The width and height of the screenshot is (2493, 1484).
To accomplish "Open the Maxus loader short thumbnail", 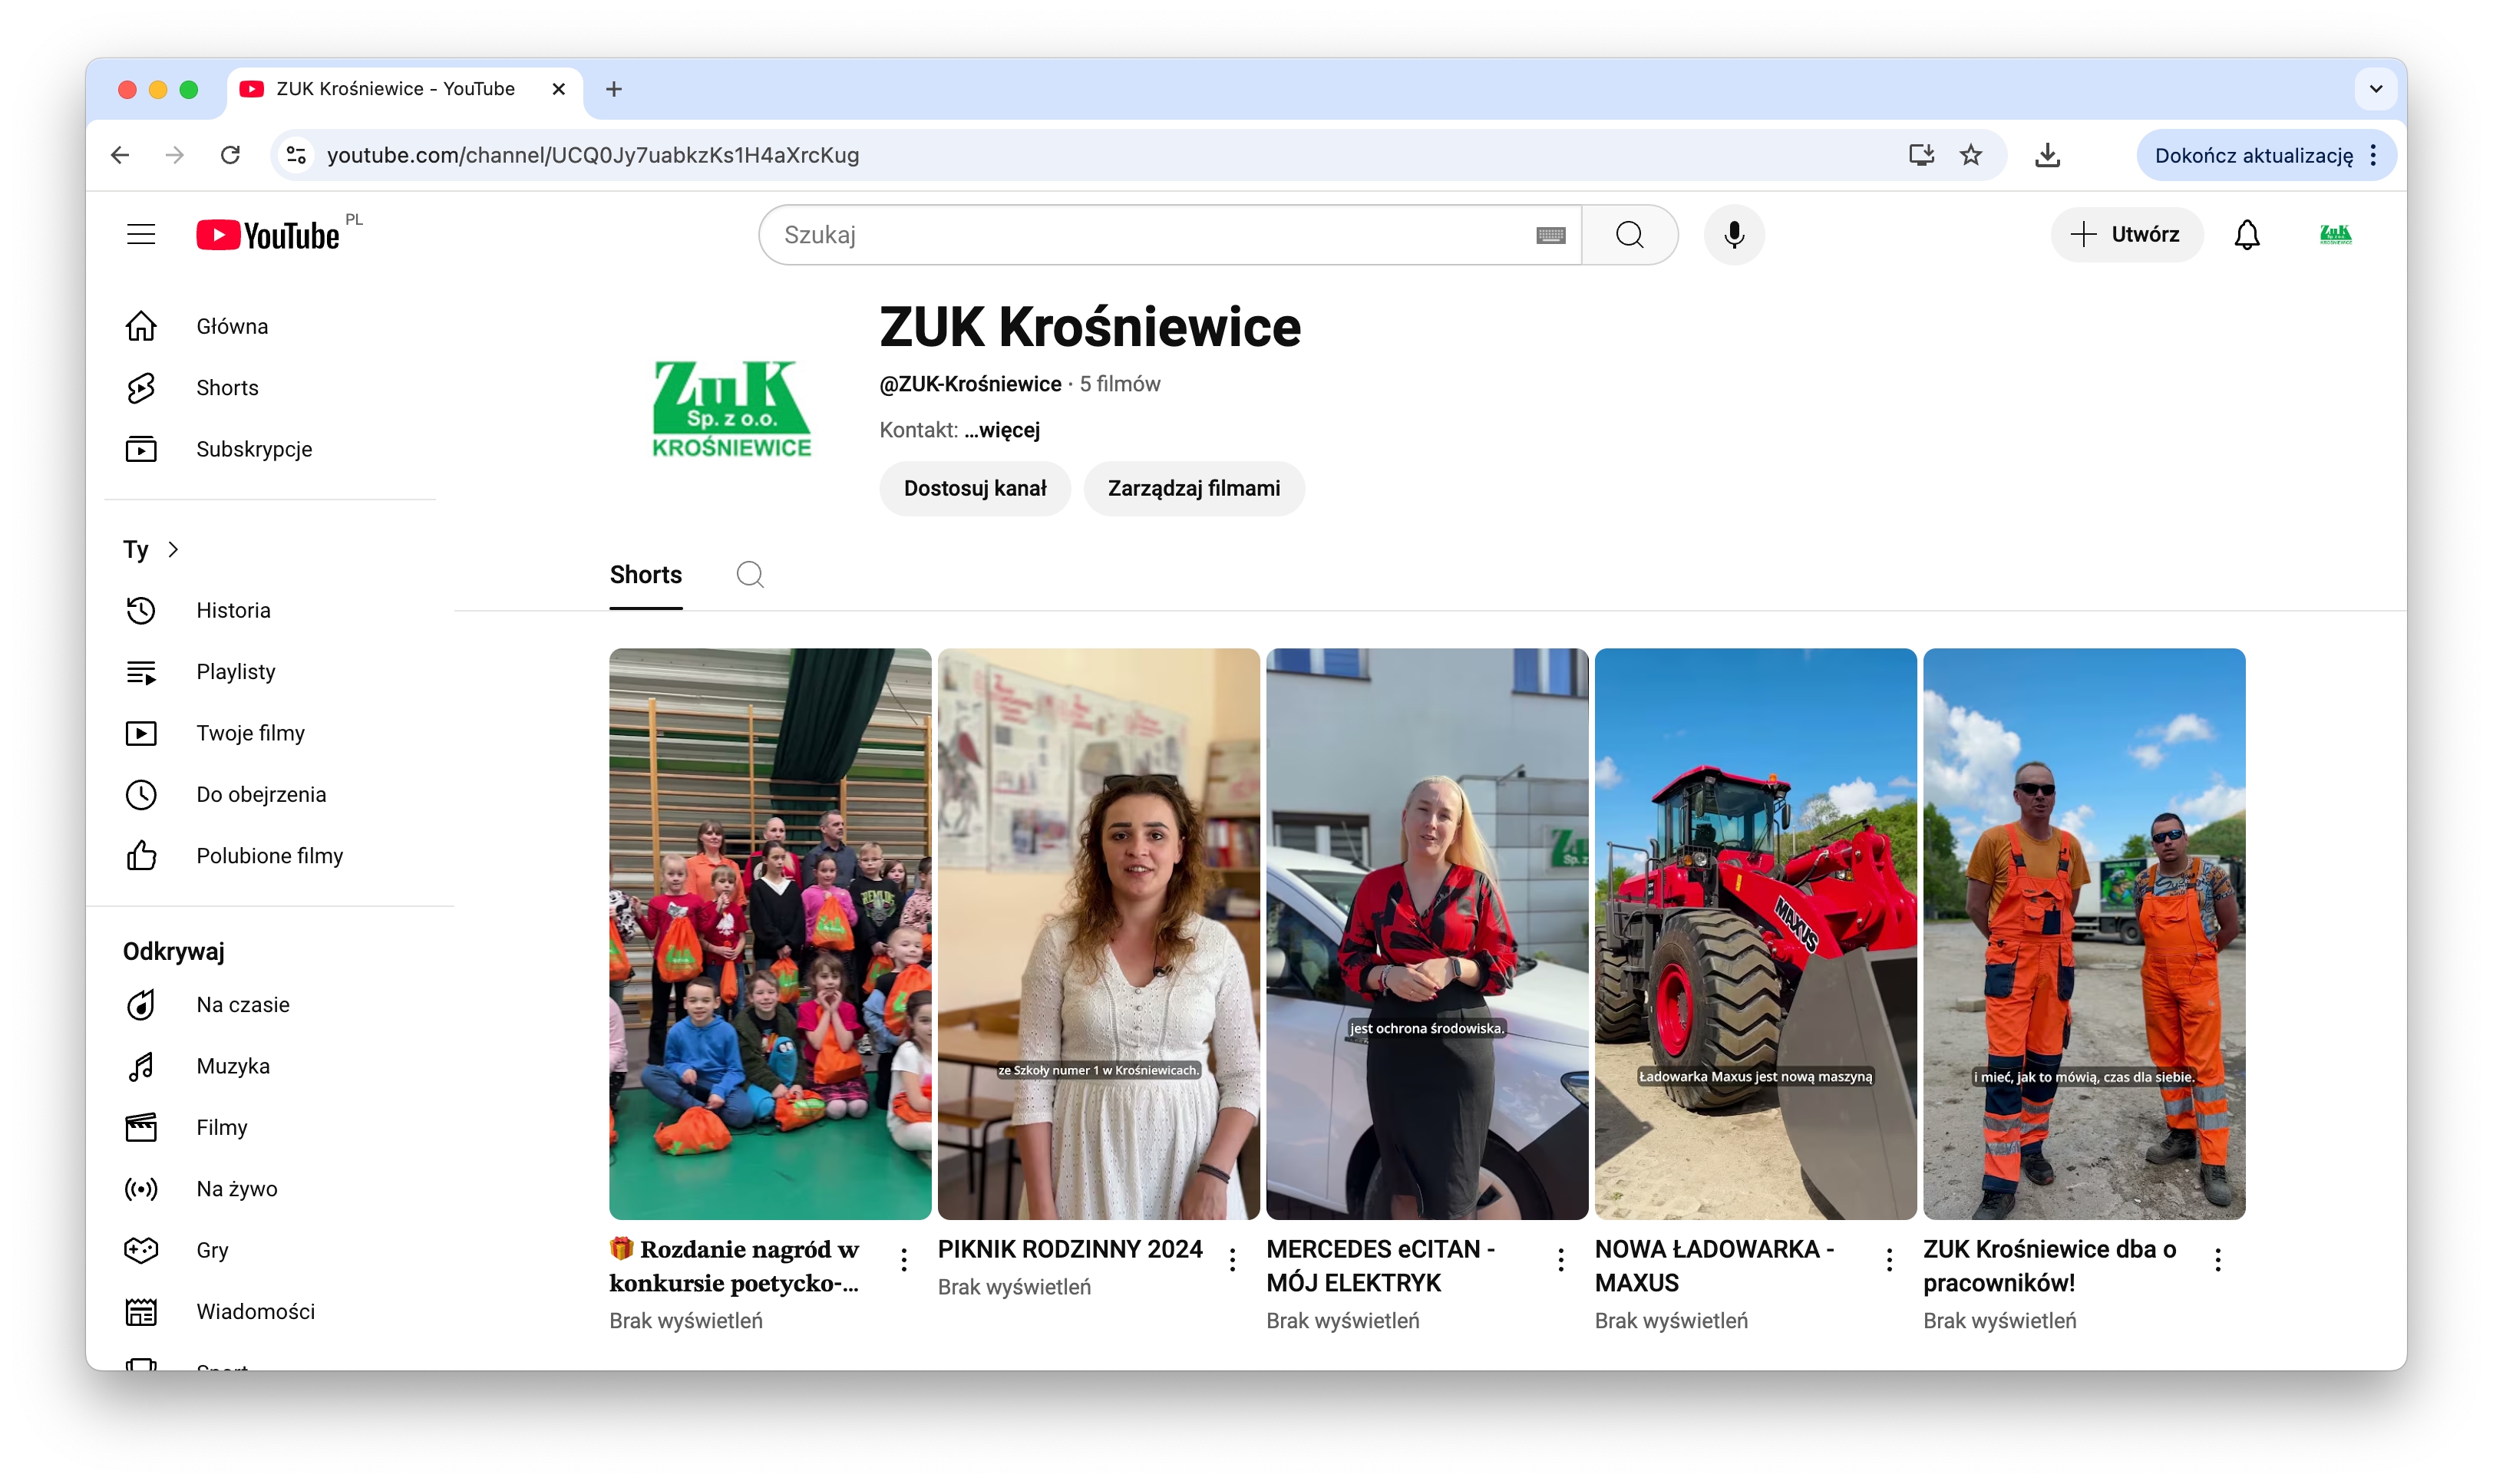I will click(x=1755, y=933).
